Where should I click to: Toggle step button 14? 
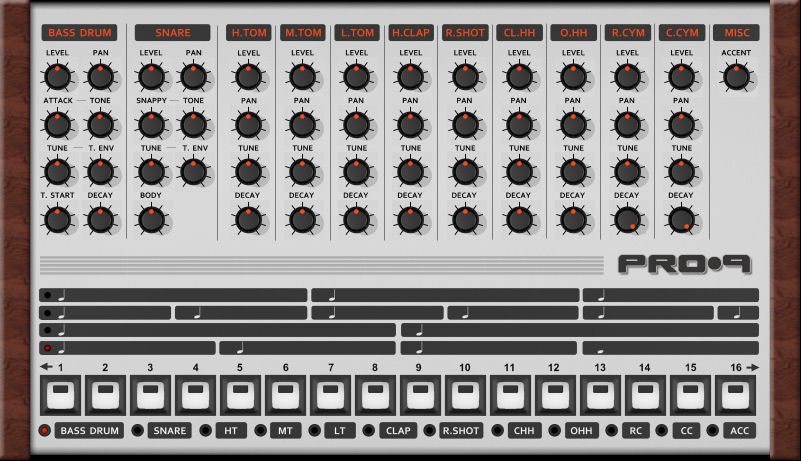645,395
